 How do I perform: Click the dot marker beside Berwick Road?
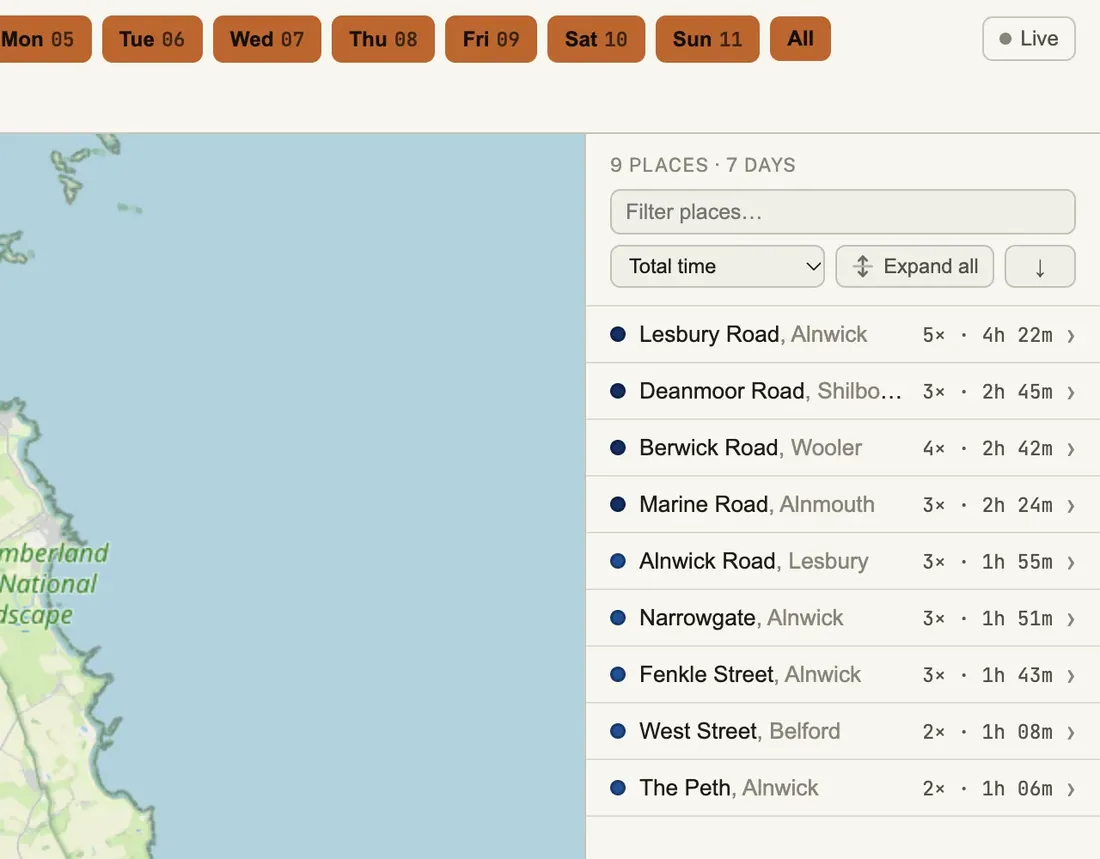click(x=618, y=448)
